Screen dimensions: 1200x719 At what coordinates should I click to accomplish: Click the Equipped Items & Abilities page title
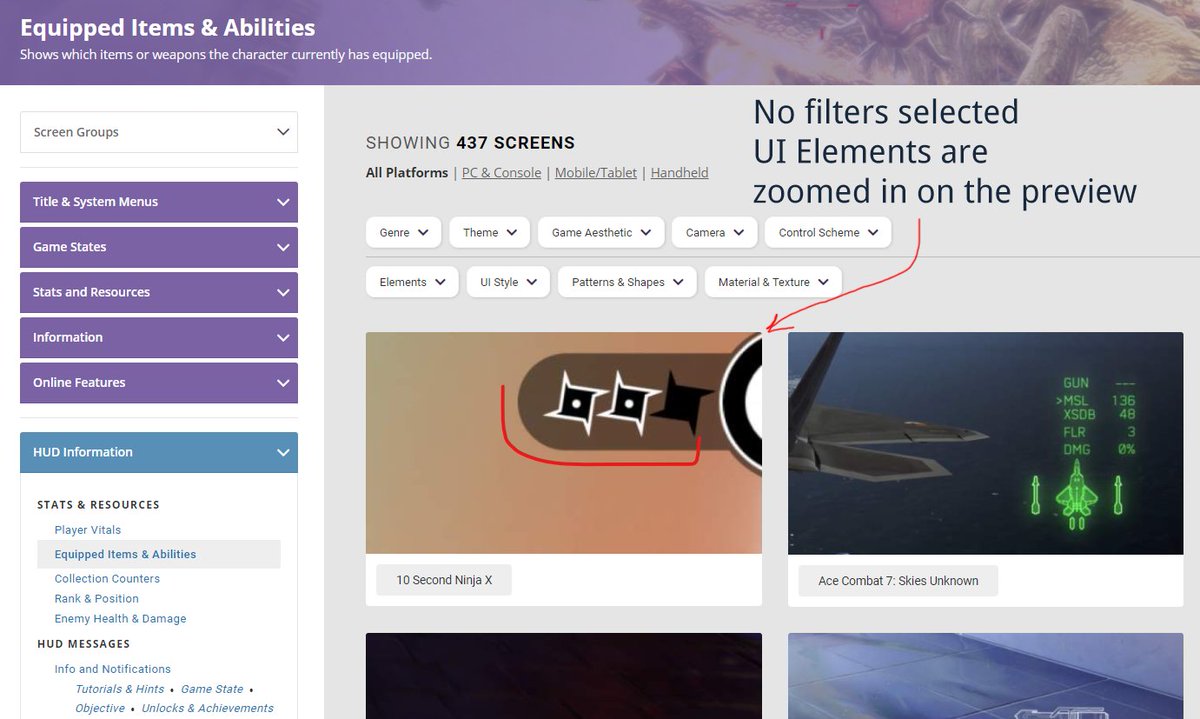click(168, 27)
